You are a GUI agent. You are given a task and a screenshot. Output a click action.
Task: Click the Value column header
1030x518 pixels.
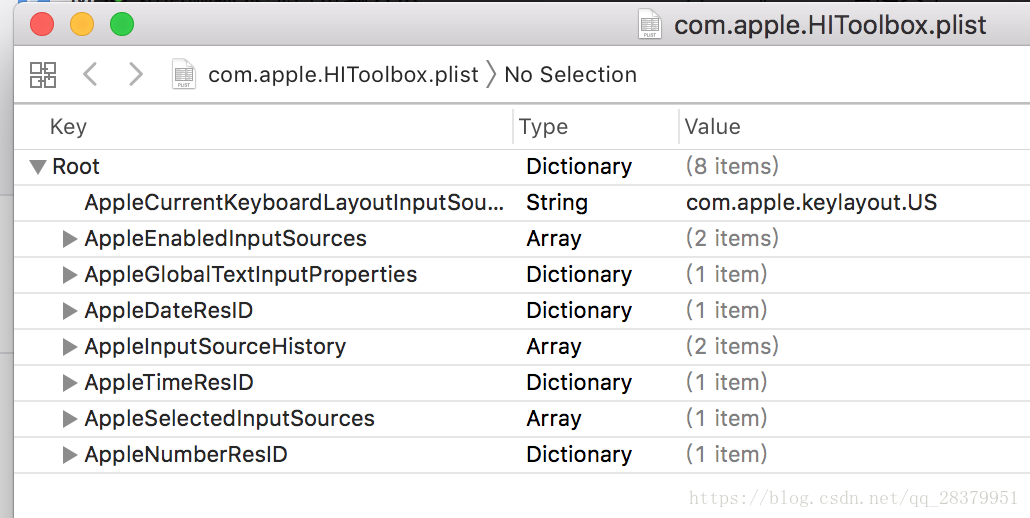point(712,127)
